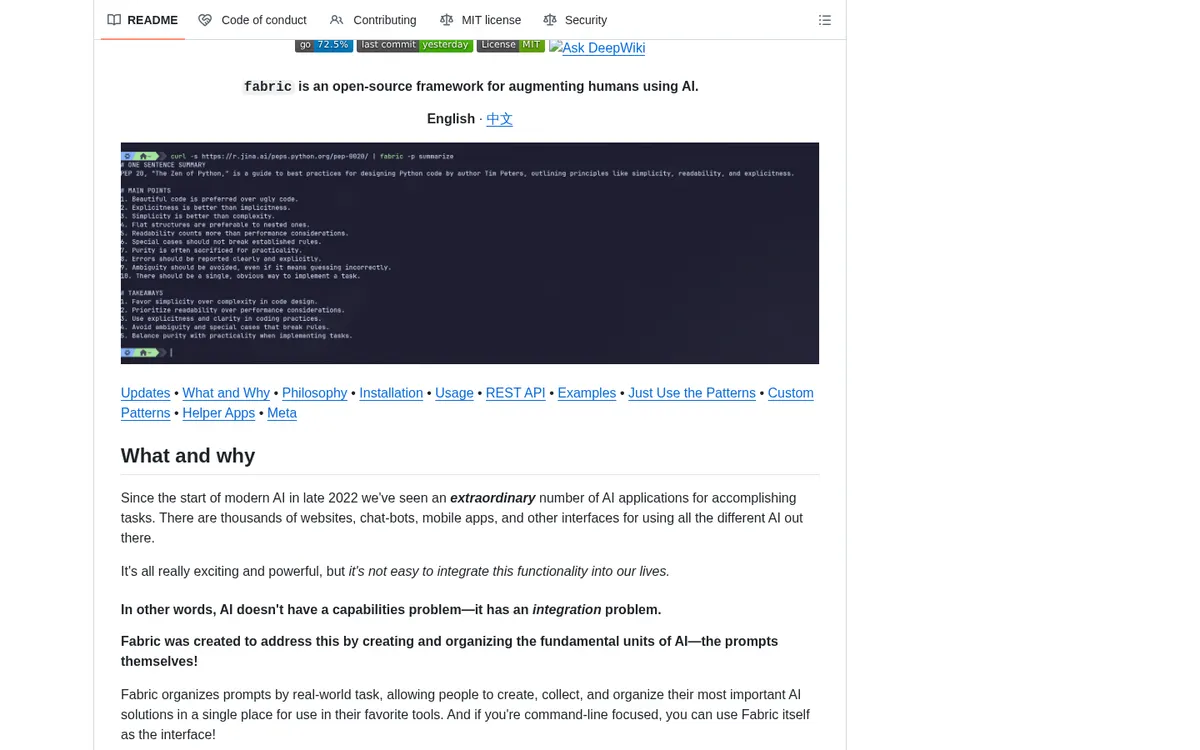Switch README language to 中文
The width and height of the screenshot is (1200, 750).
pos(499,119)
